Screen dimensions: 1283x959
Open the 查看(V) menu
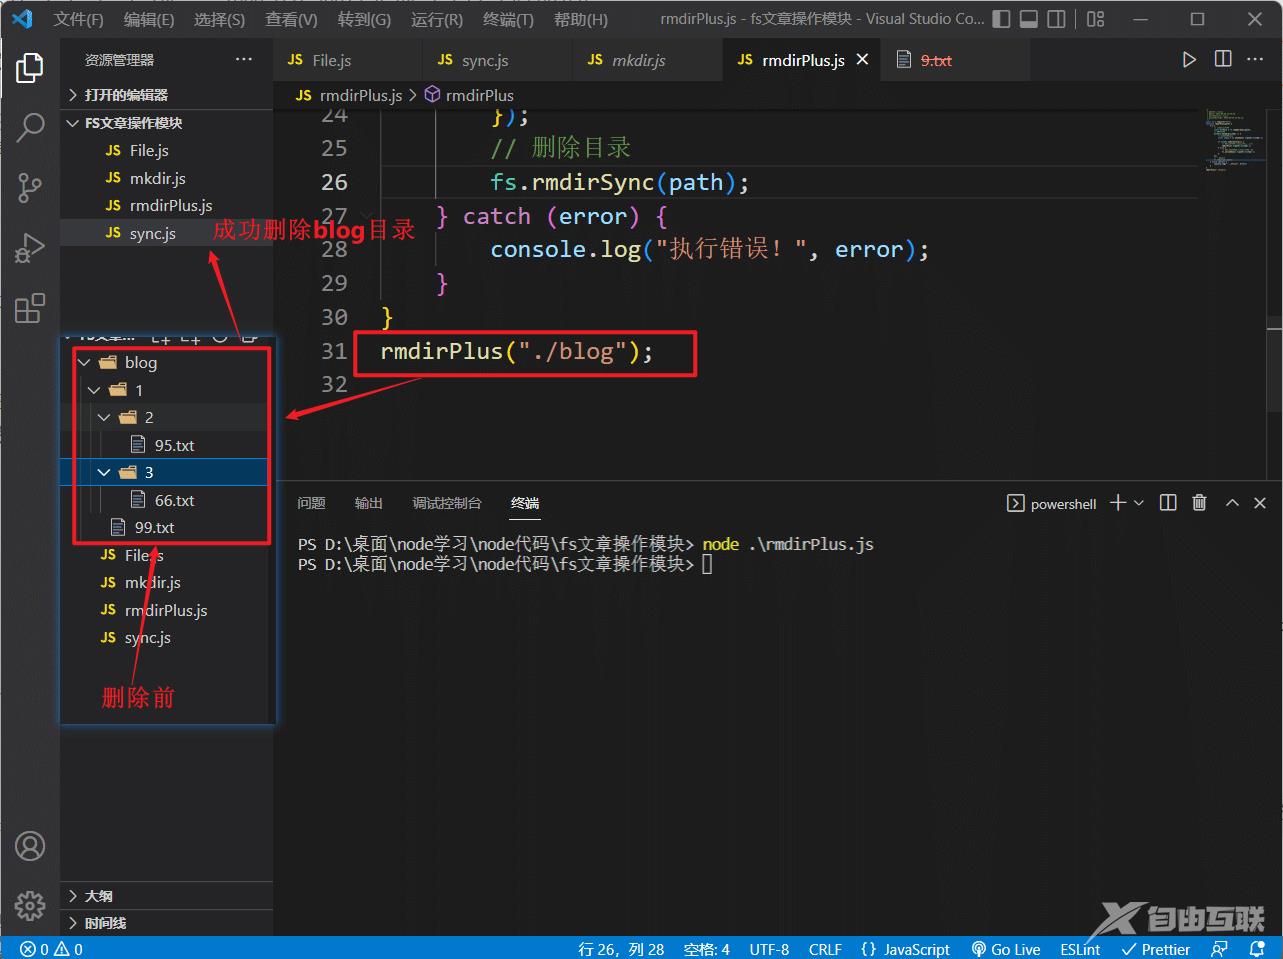pos(291,19)
